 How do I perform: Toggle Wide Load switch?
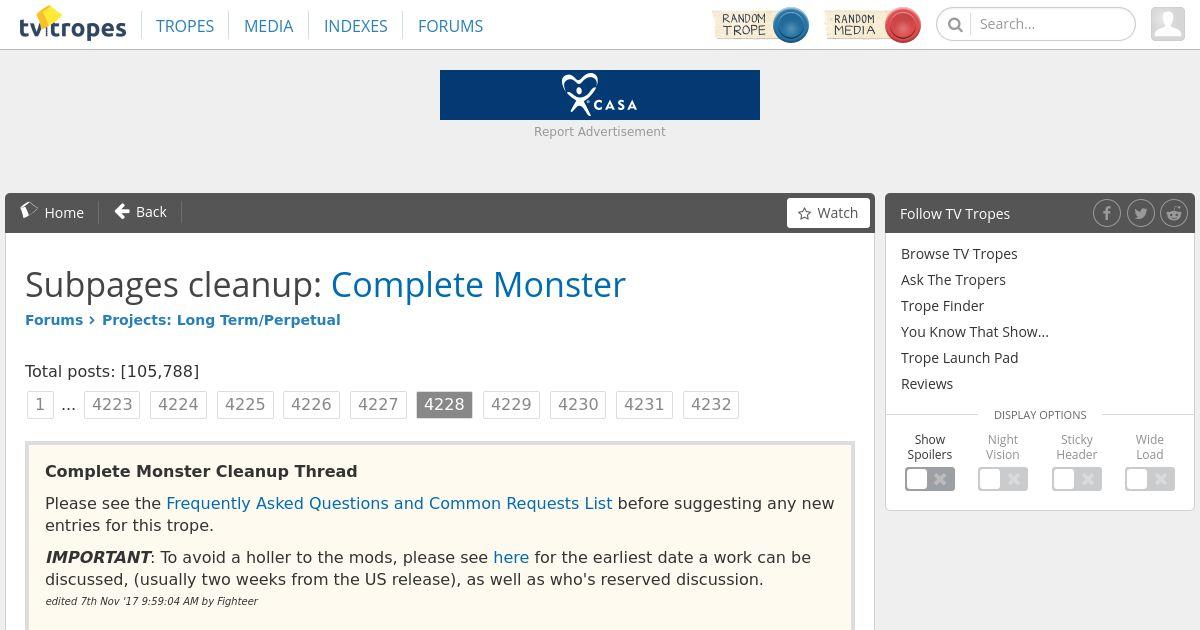coord(1150,479)
